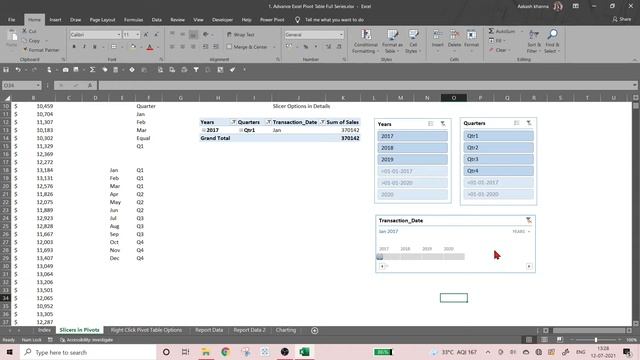Open the Quarters column filter dropdown

[x=268, y=122]
